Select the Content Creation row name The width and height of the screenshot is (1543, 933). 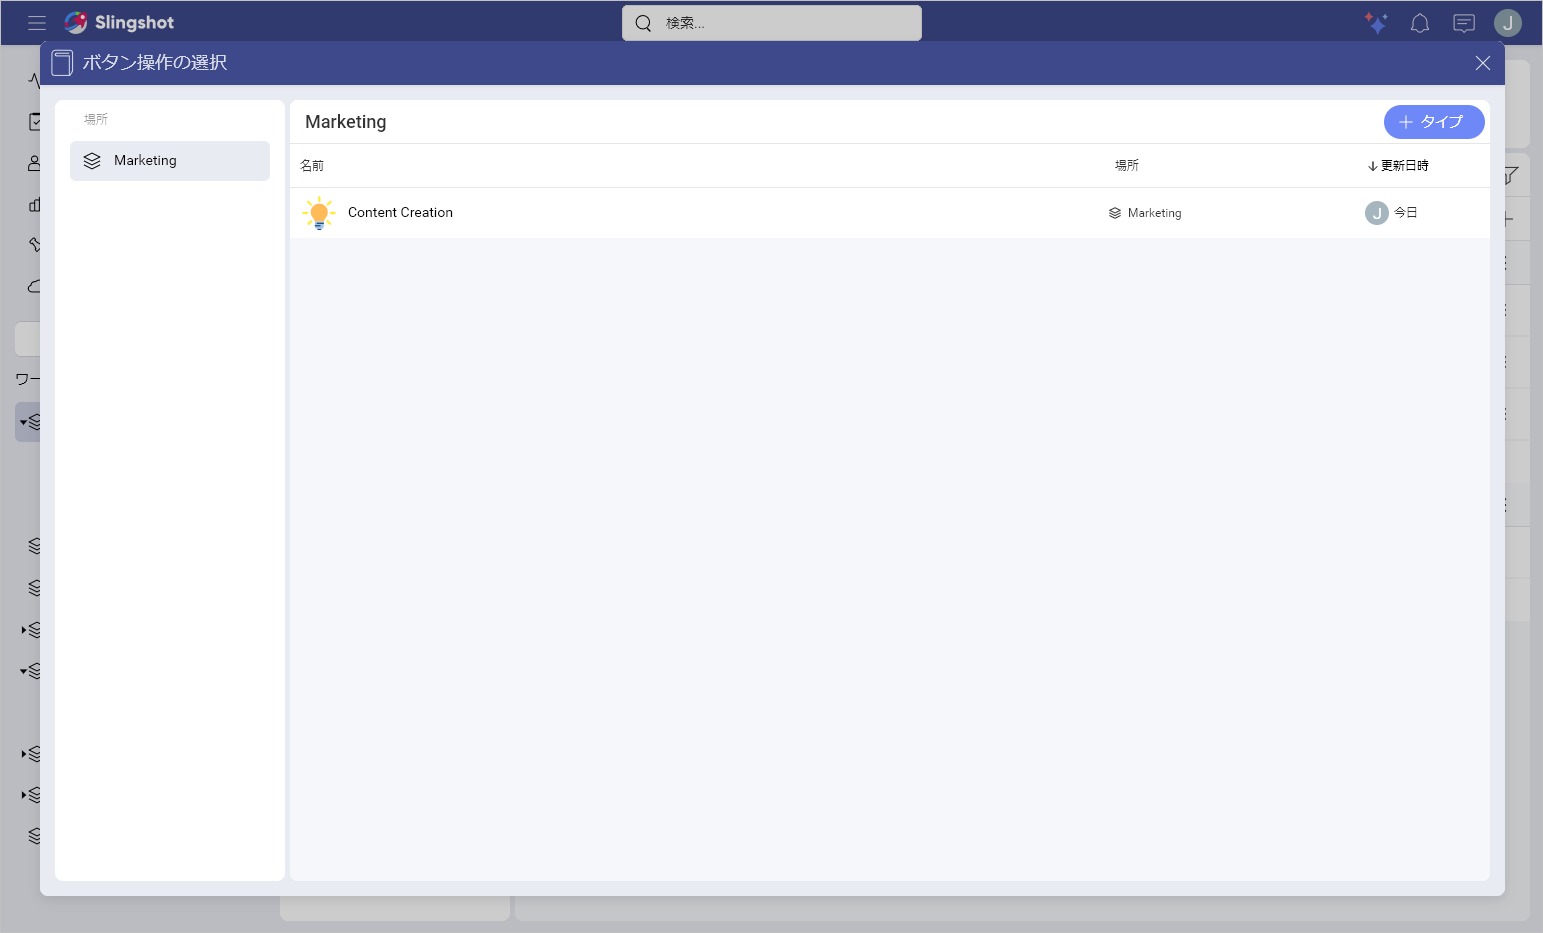tap(400, 213)
